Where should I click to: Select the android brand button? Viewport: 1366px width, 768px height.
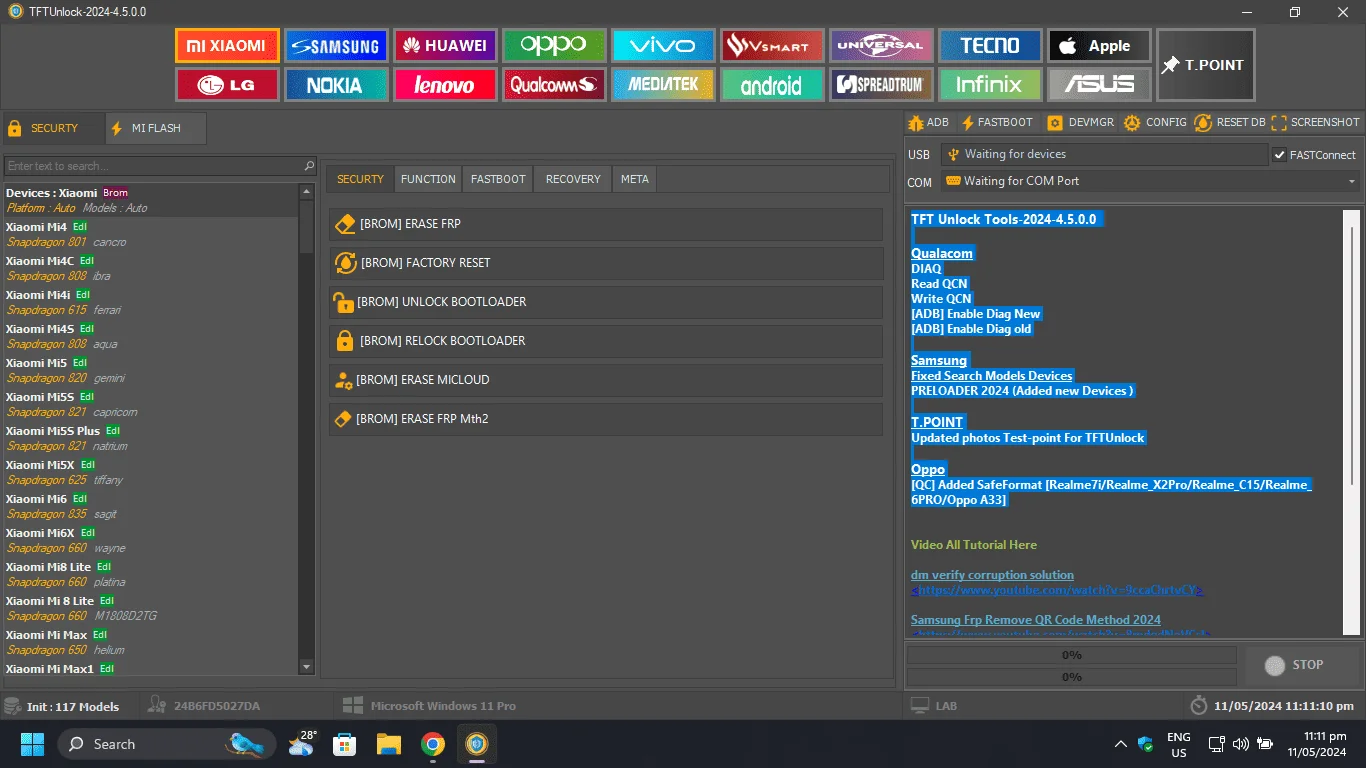pos(772,84)
